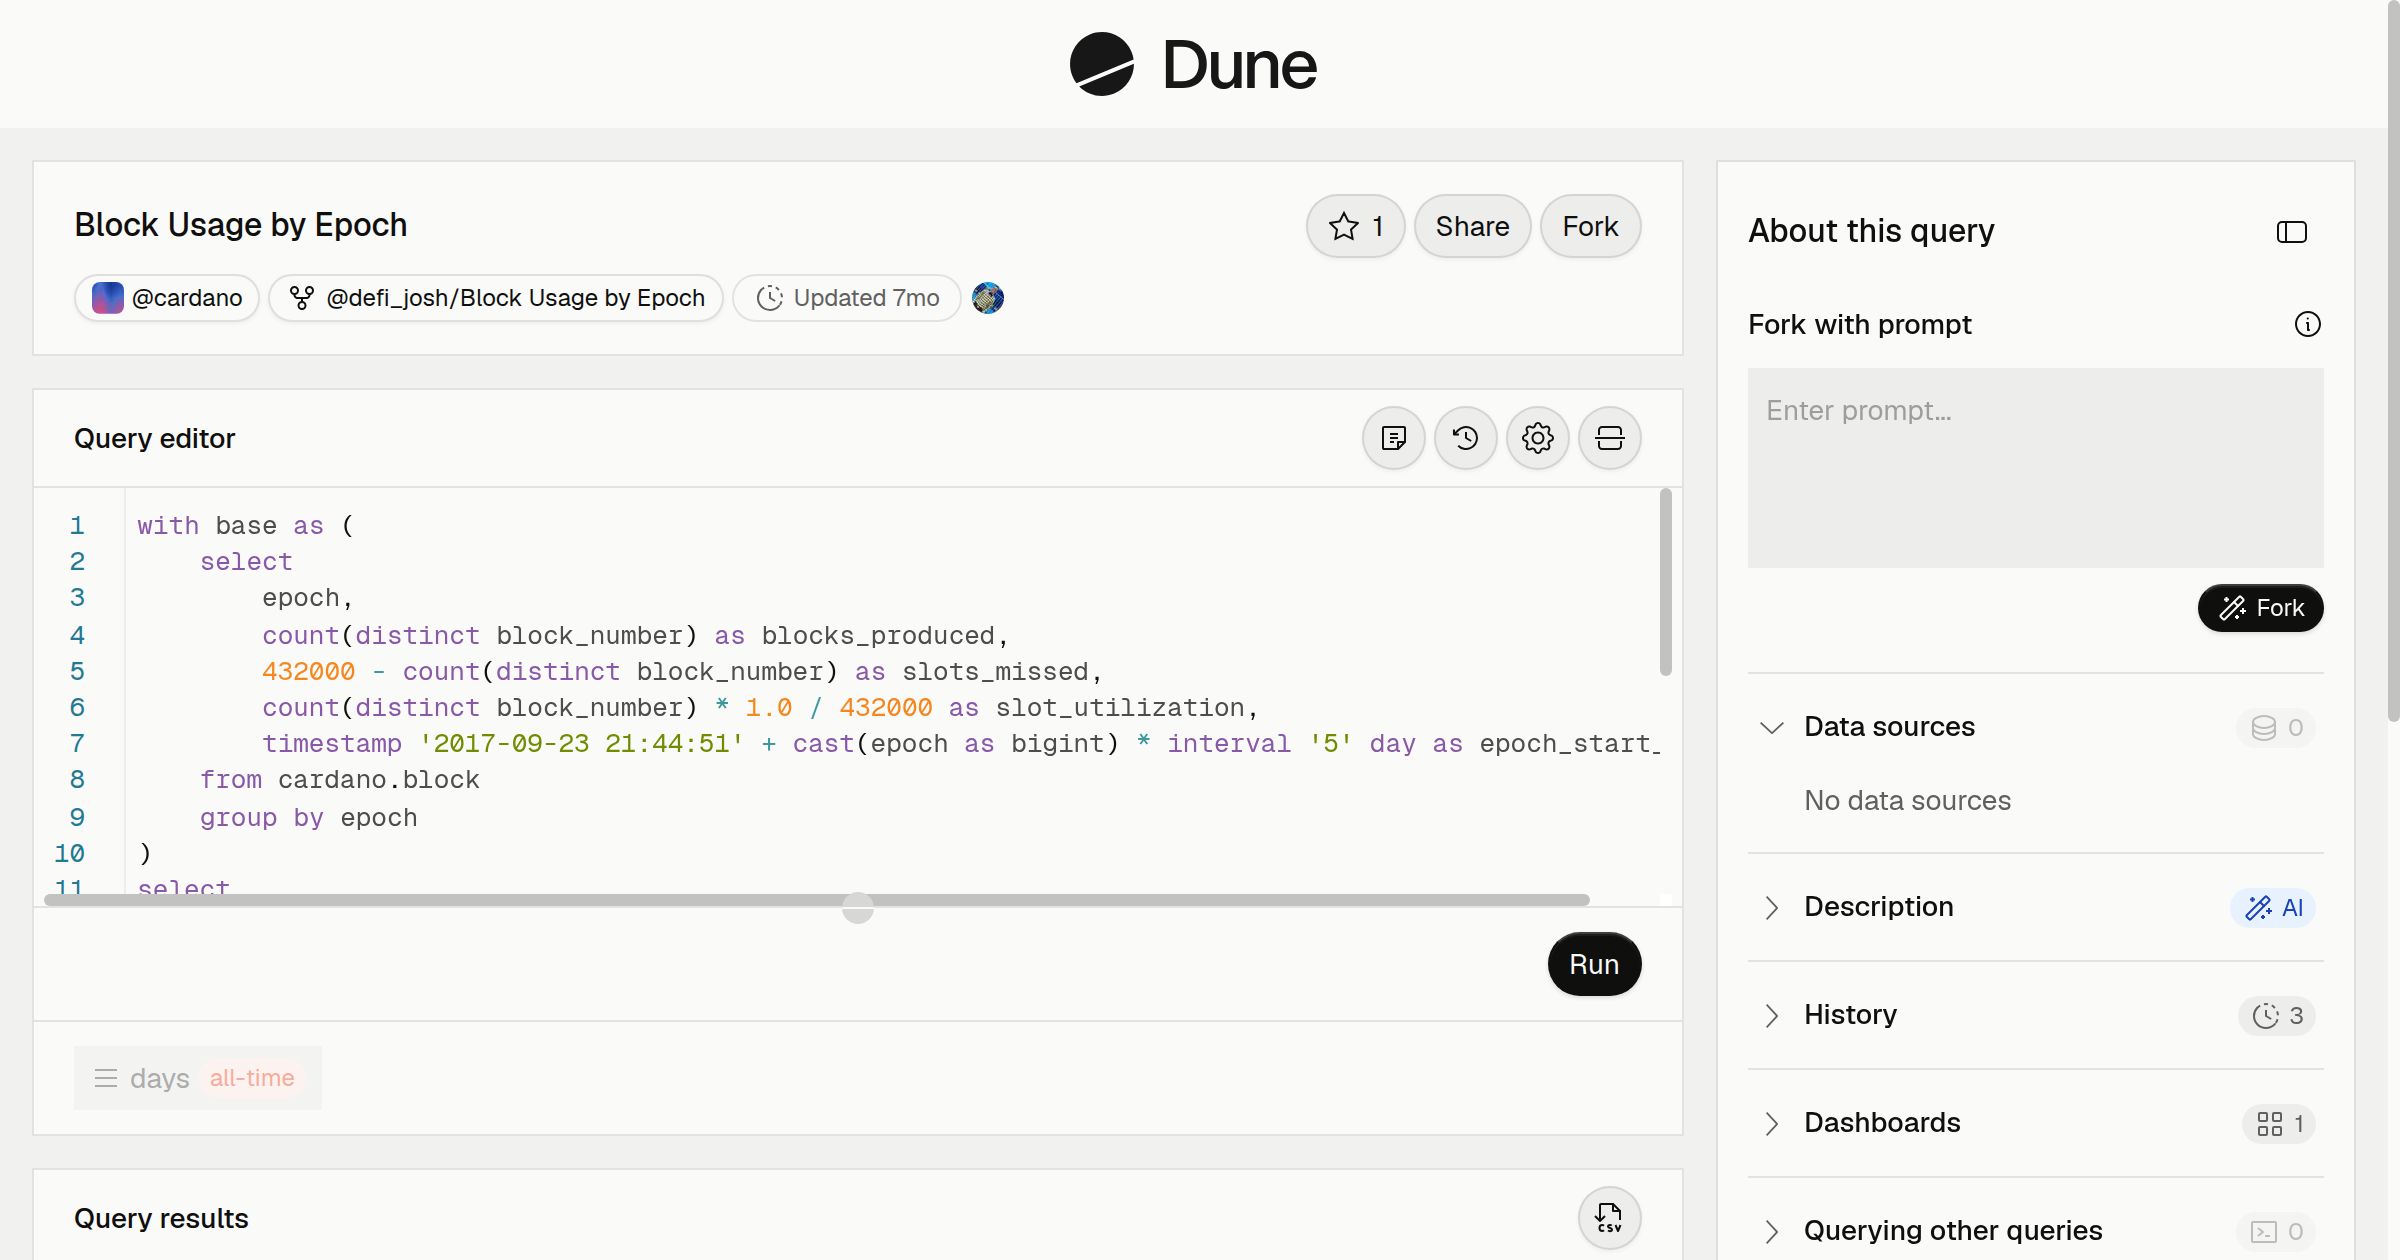Focus the Enter prompt text box
The height and width of the screenshot is (1260, 2400).
2036,468
